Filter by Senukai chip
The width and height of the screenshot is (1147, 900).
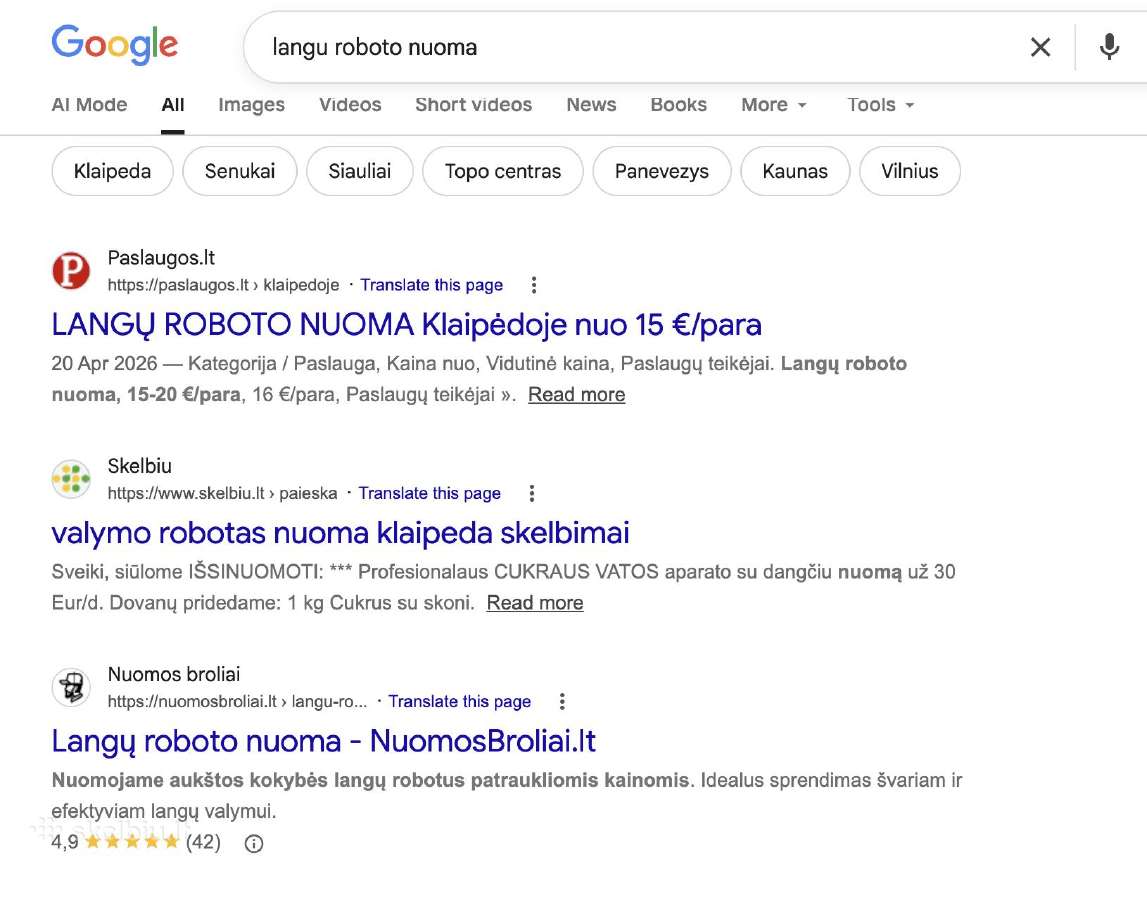(240, 171)
